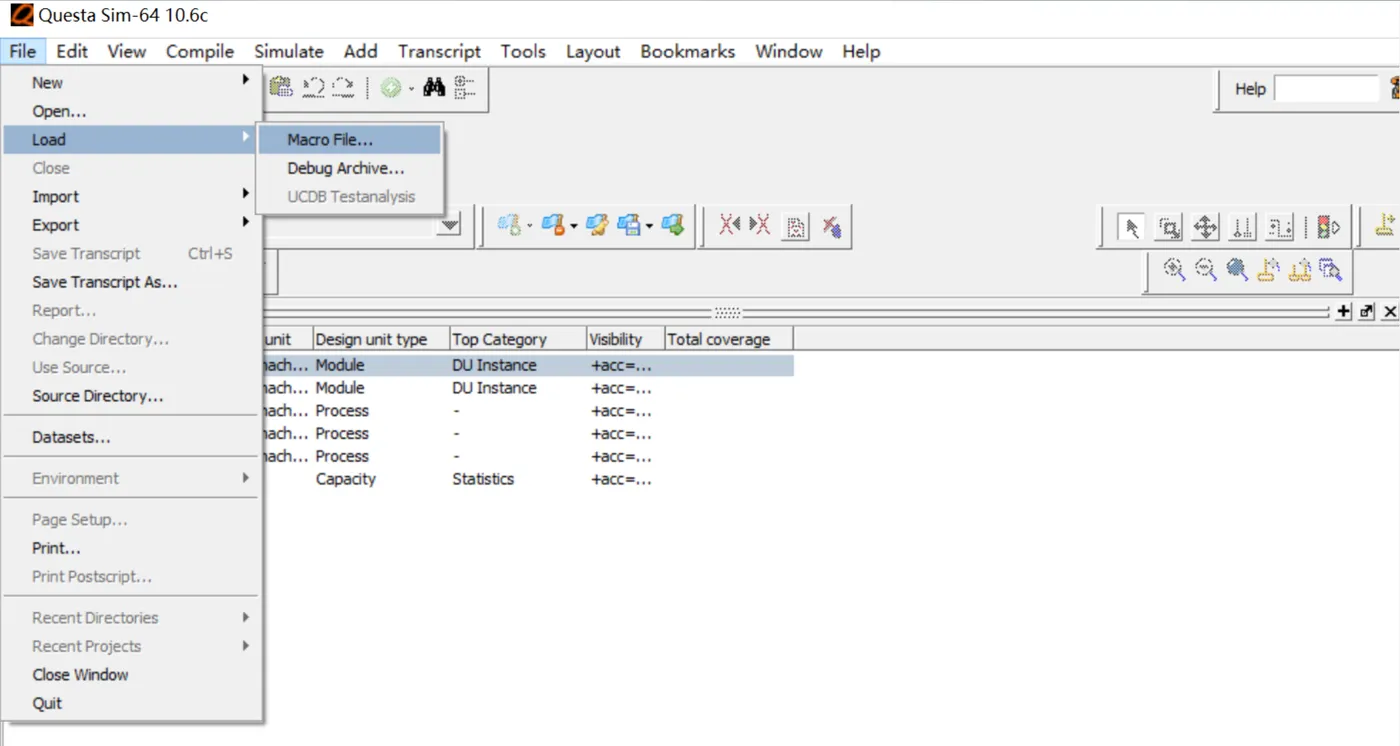Image resolution: width=1400 pixels, height=746 pixels.
Task: Click the dotted path edit-mode icon
Action: click(x=1279, y=228)
